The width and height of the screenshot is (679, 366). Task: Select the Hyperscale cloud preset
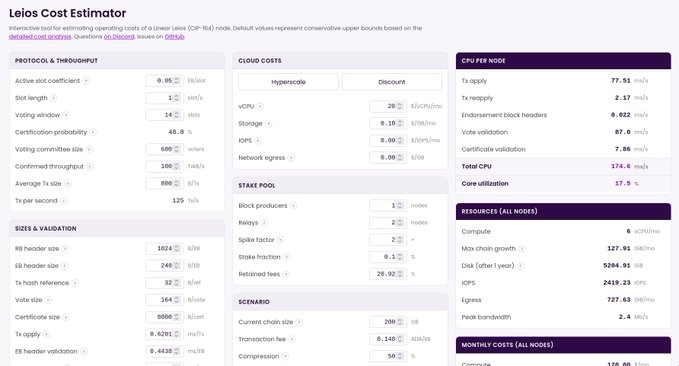pyautogui.click(x=288, y=82)
